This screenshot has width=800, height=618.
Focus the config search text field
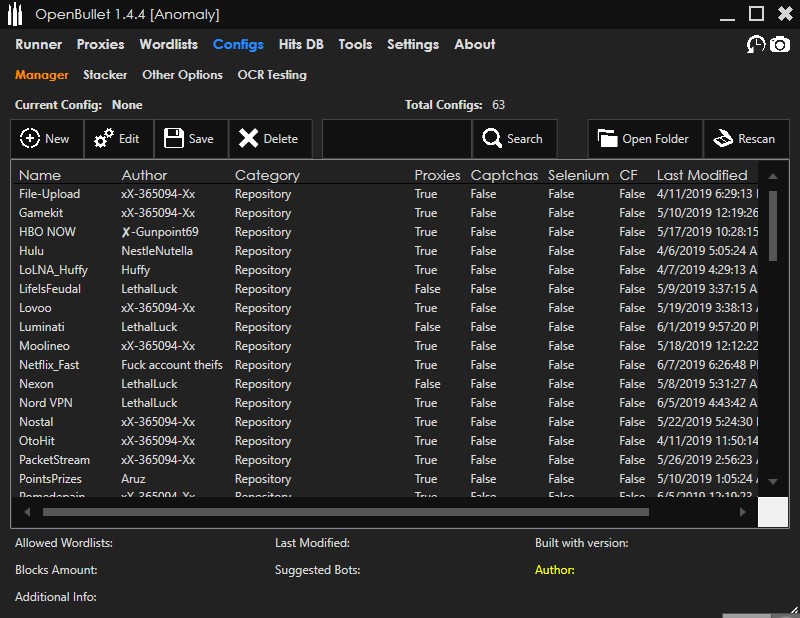click(396, 139)
